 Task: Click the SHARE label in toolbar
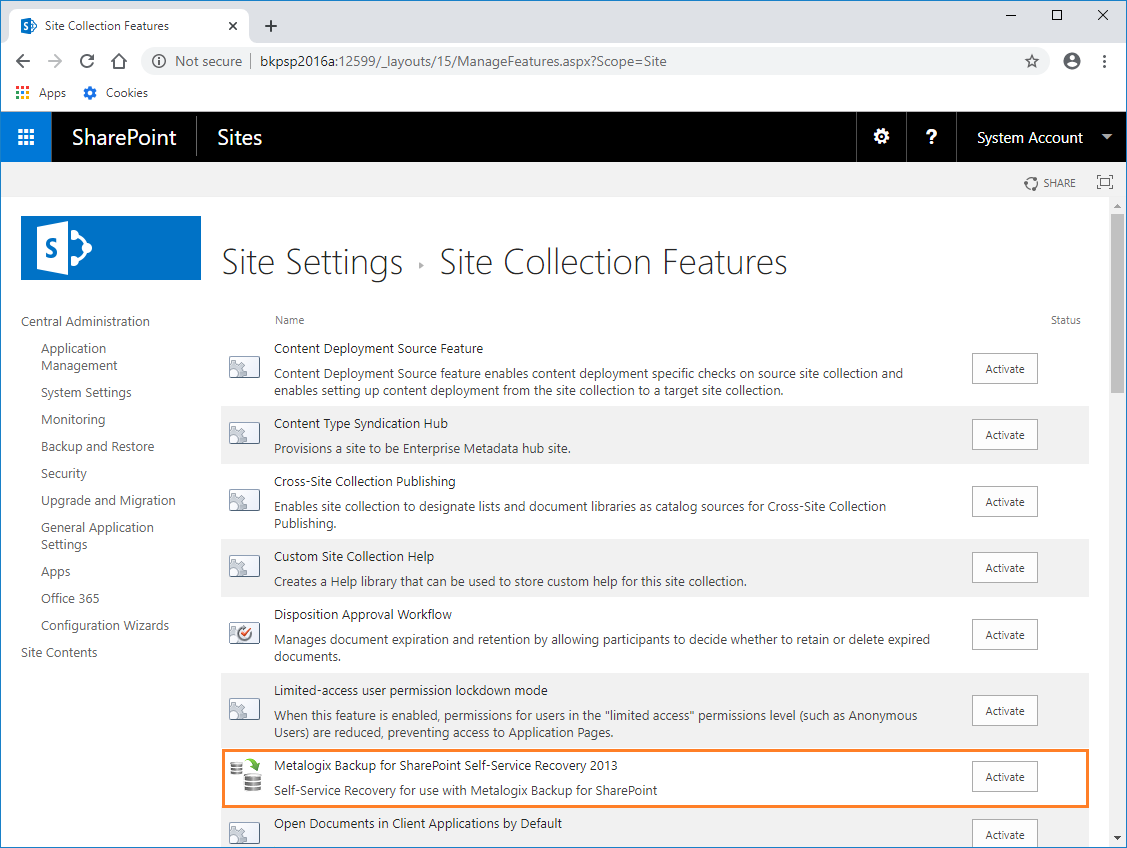(1059, 183)
